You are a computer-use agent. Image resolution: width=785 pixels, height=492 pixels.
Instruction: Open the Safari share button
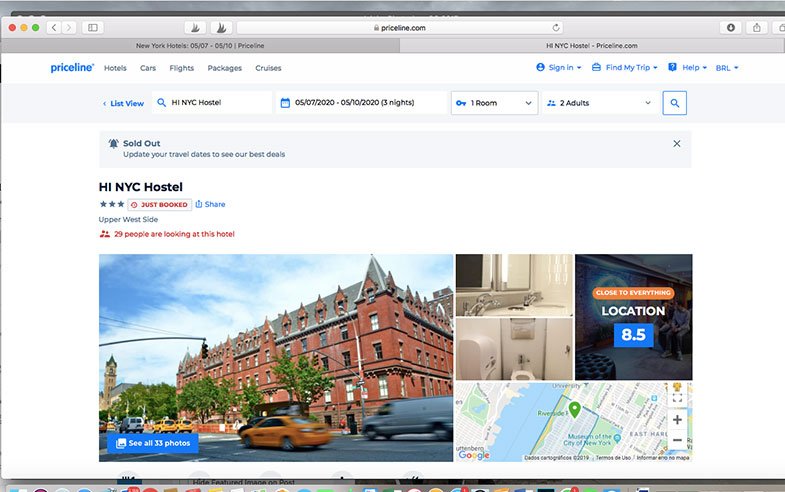pos(756,28)
